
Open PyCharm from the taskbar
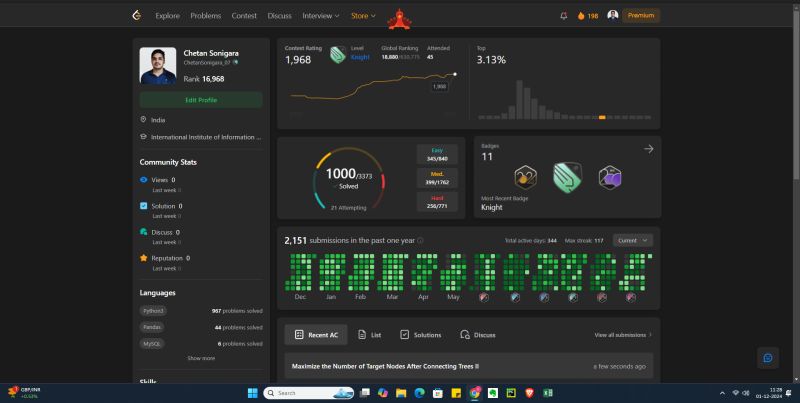click(x=511, y=393)
